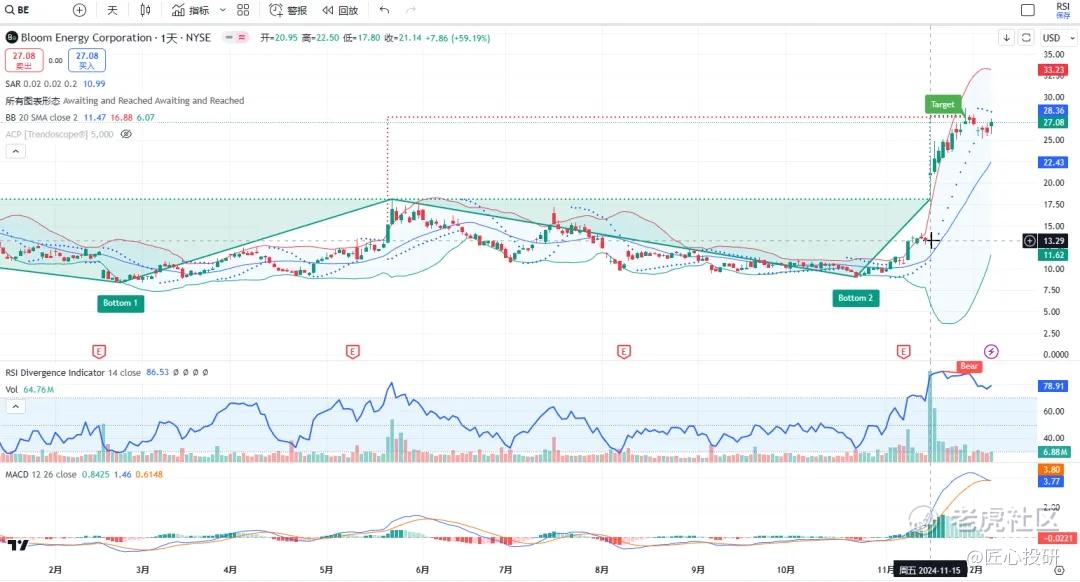
Task: Click plus icon beside 13.29 price
Action: [x=1029, y=240]
